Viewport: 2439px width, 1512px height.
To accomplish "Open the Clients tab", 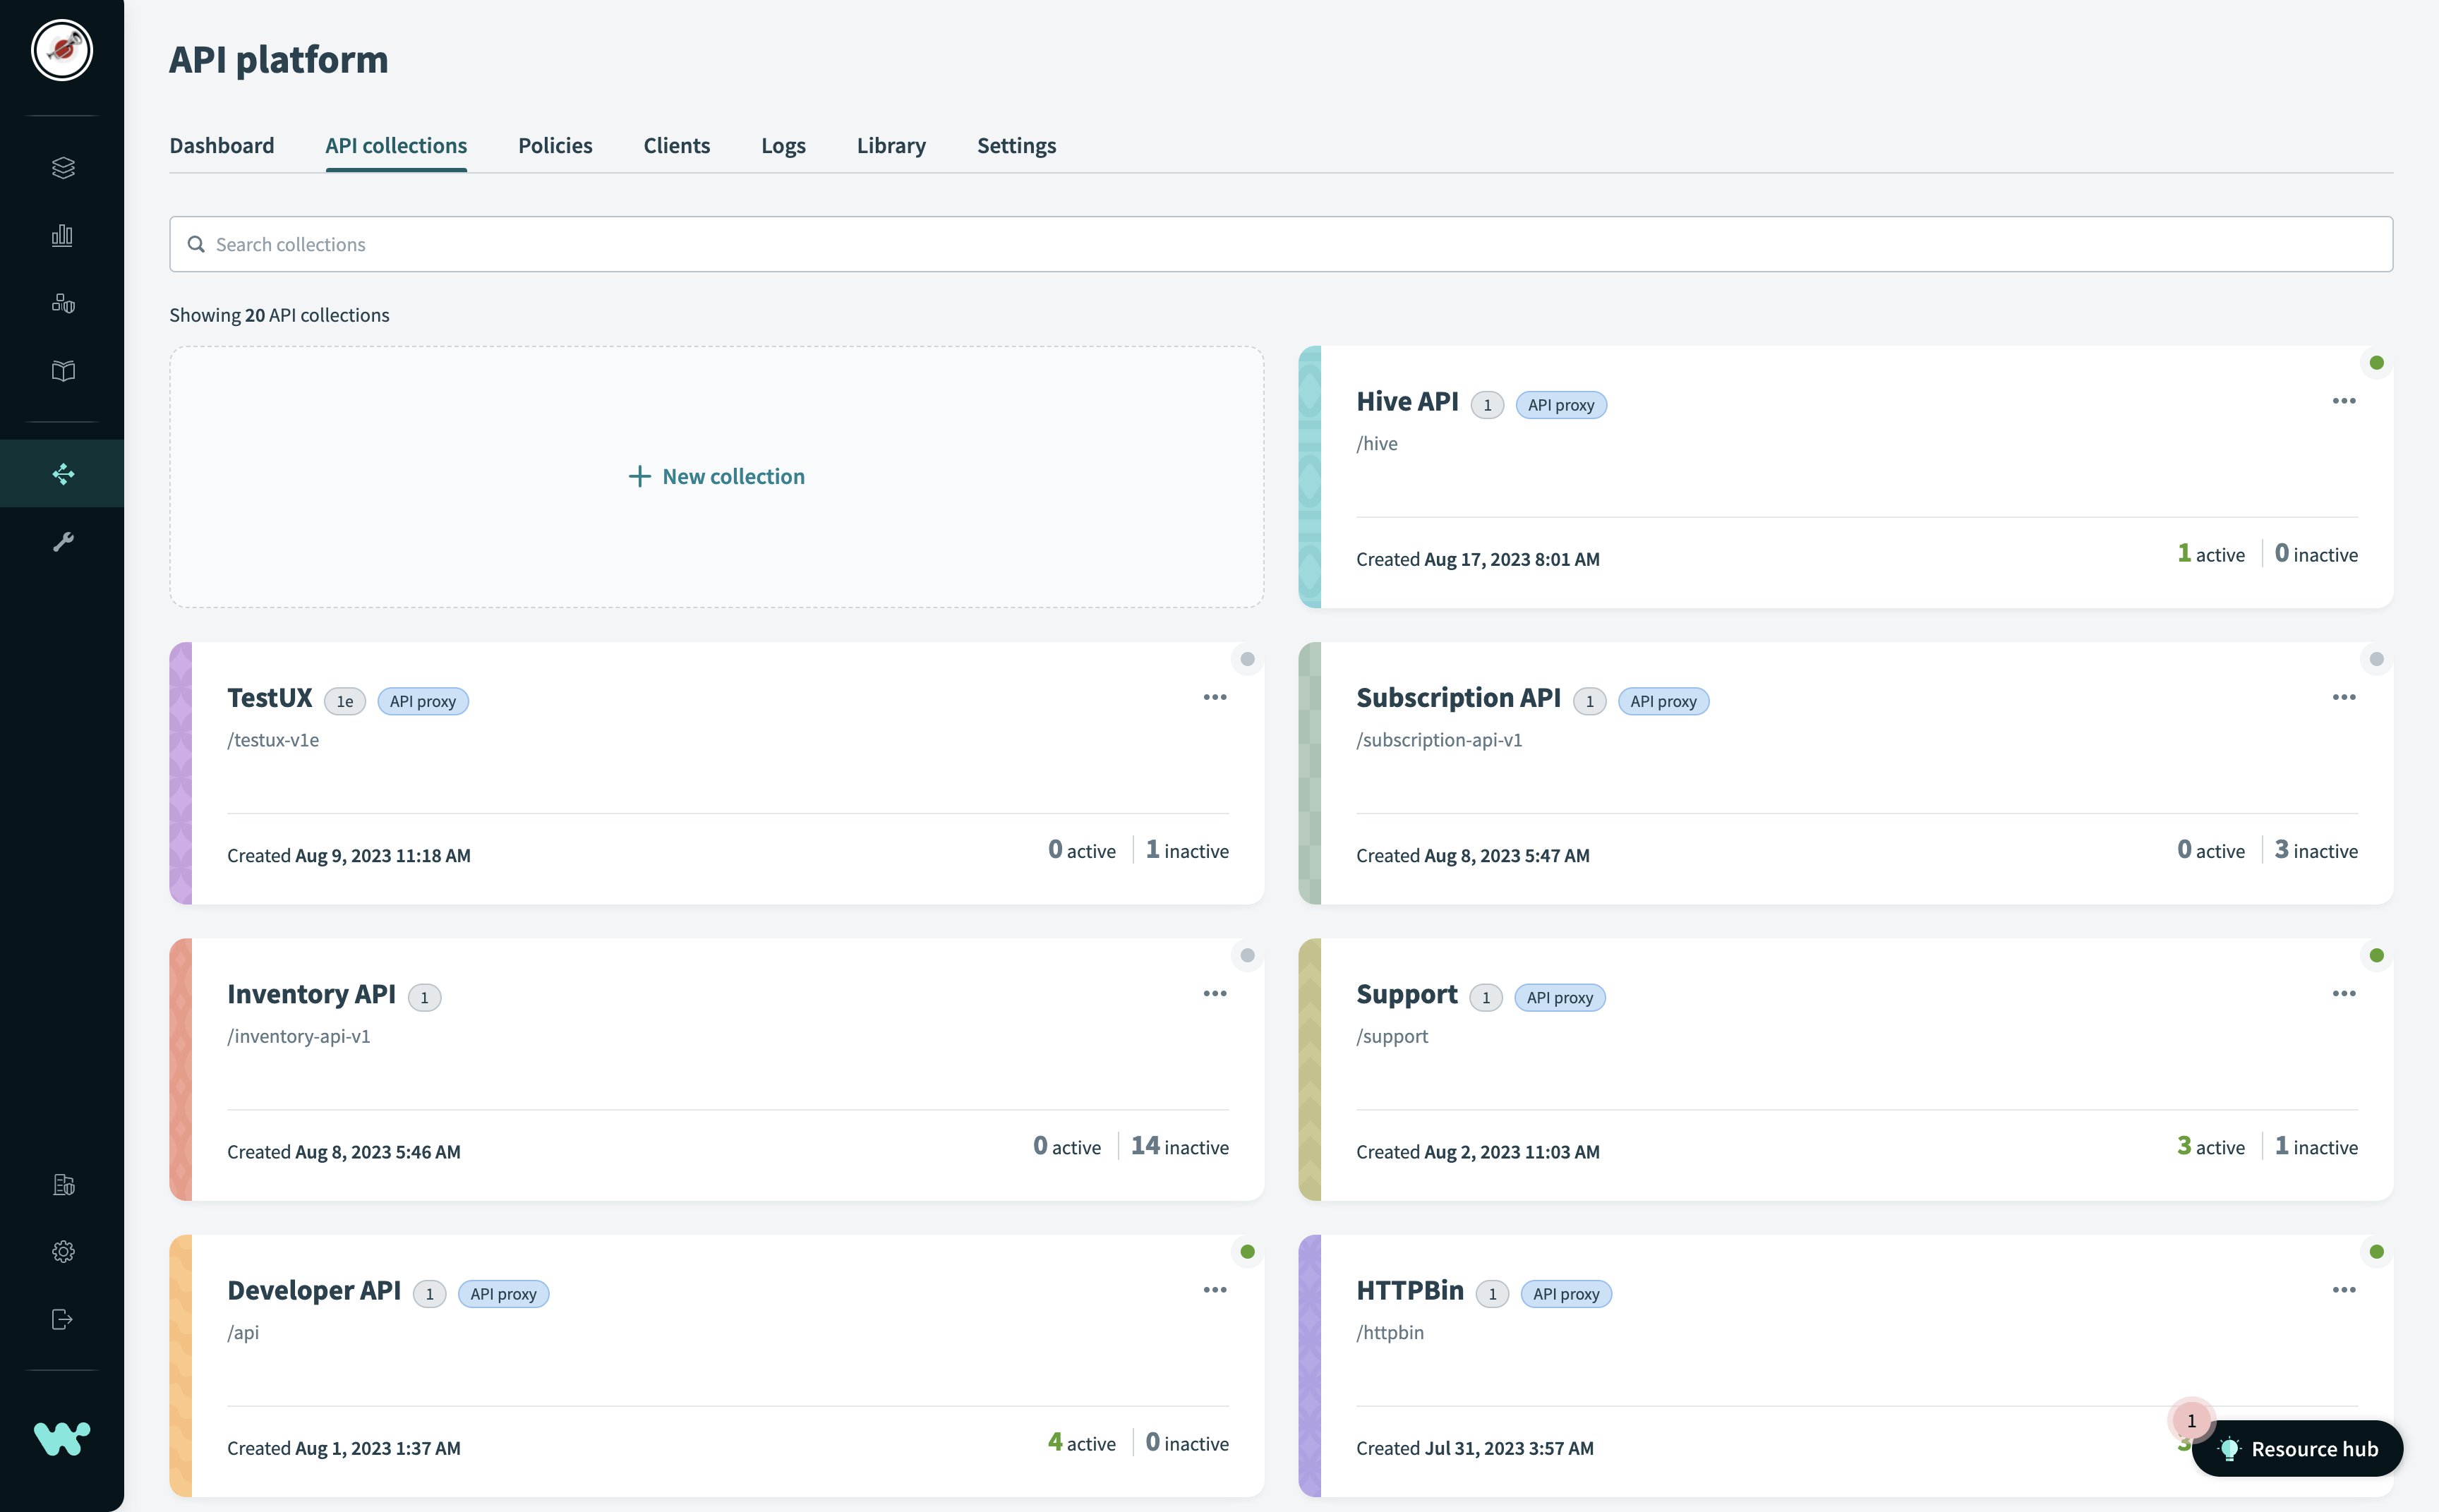I will click(x=676, y=145).
